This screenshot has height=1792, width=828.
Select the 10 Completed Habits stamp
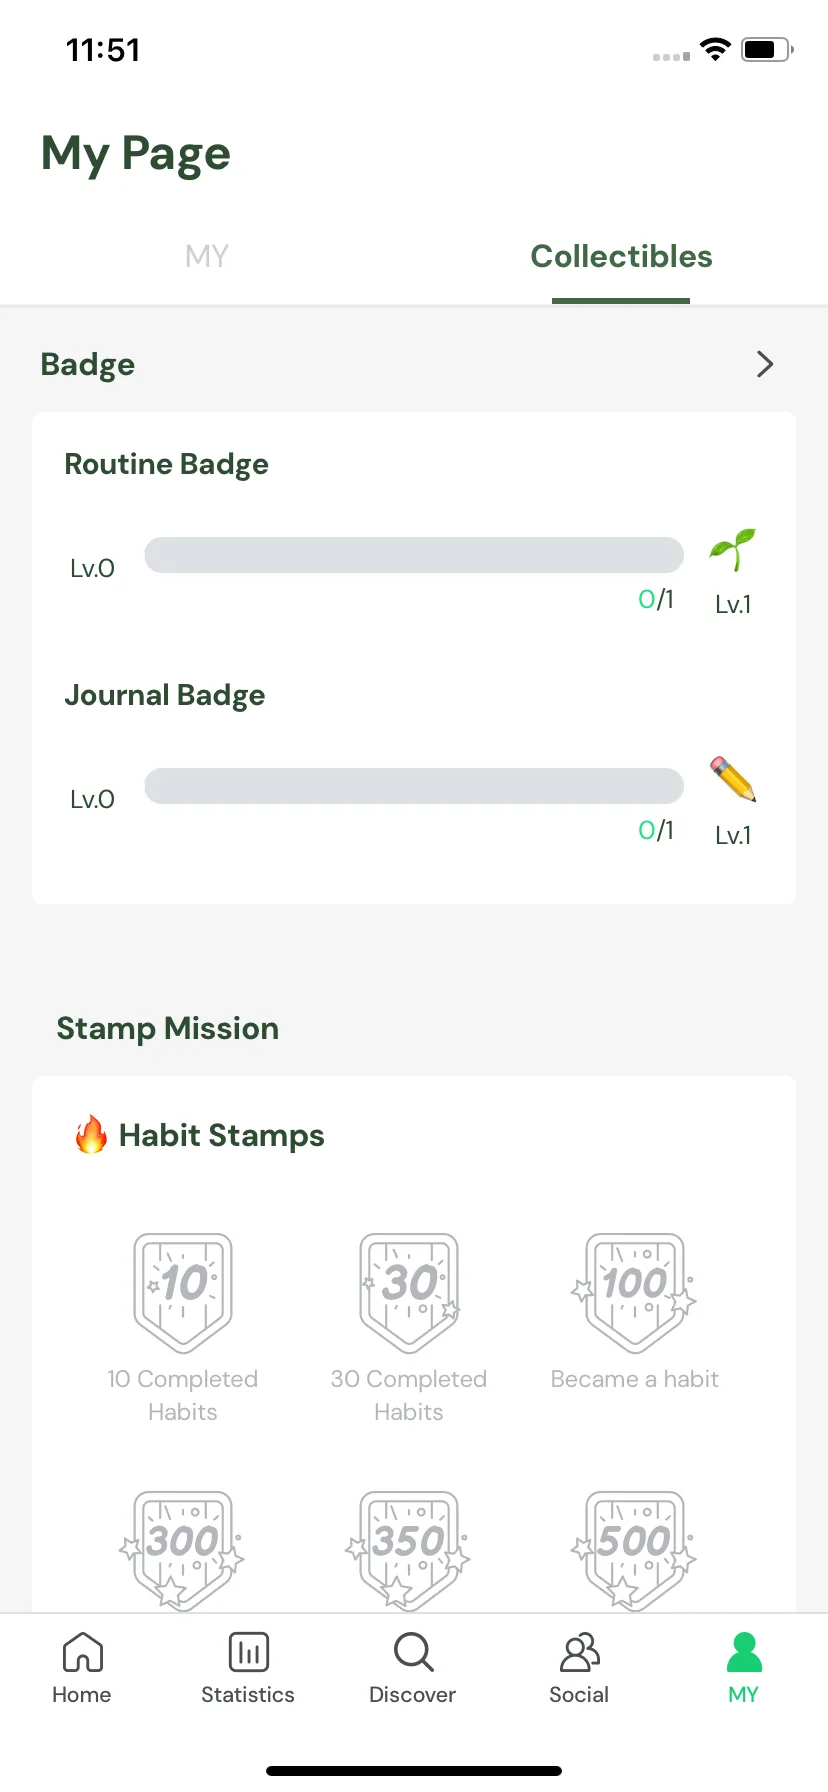click(x=183, y=1293)
